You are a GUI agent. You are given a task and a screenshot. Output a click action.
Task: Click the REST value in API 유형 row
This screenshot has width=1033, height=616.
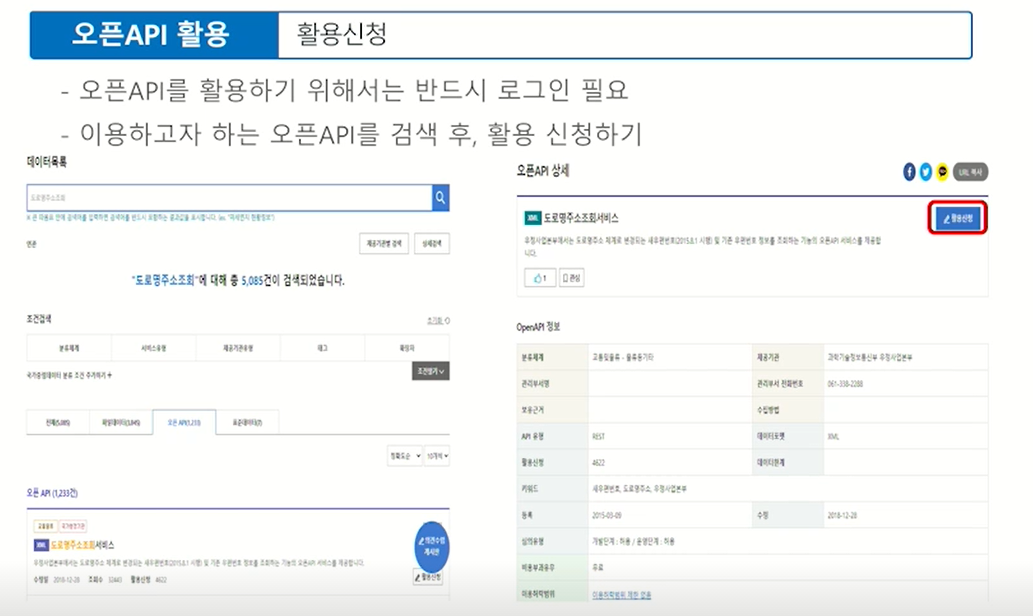(x=599, y=436)
